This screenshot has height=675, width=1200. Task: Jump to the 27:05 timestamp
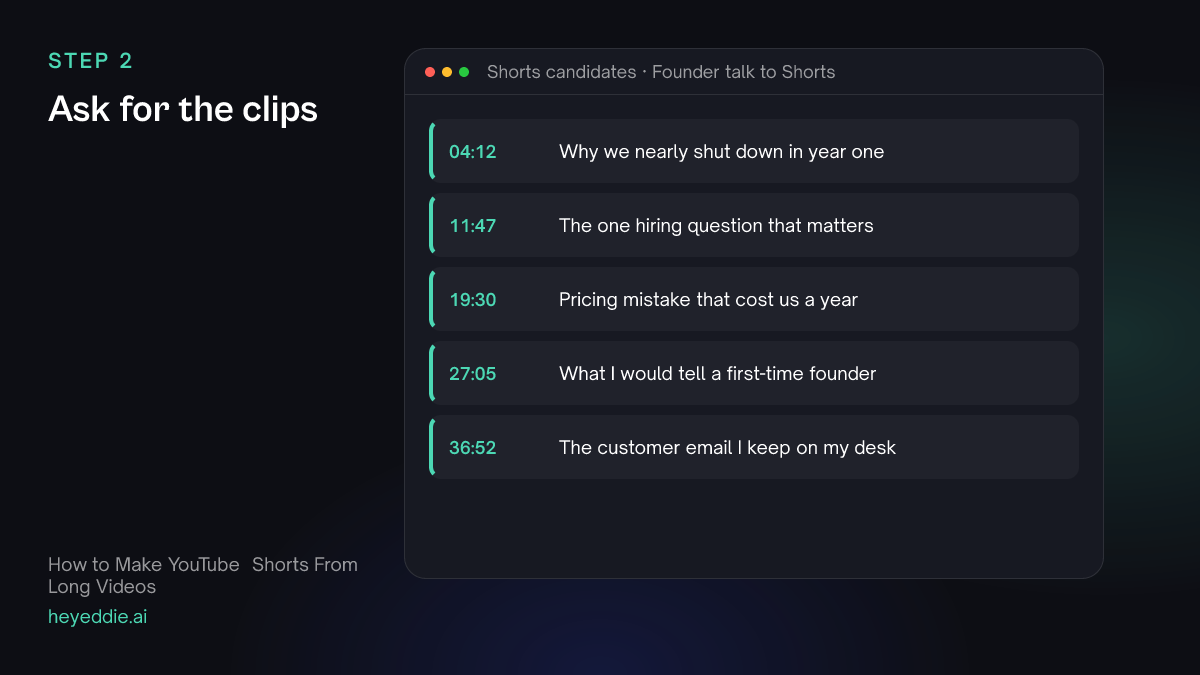pyautogui.click(x=472, y=374)
